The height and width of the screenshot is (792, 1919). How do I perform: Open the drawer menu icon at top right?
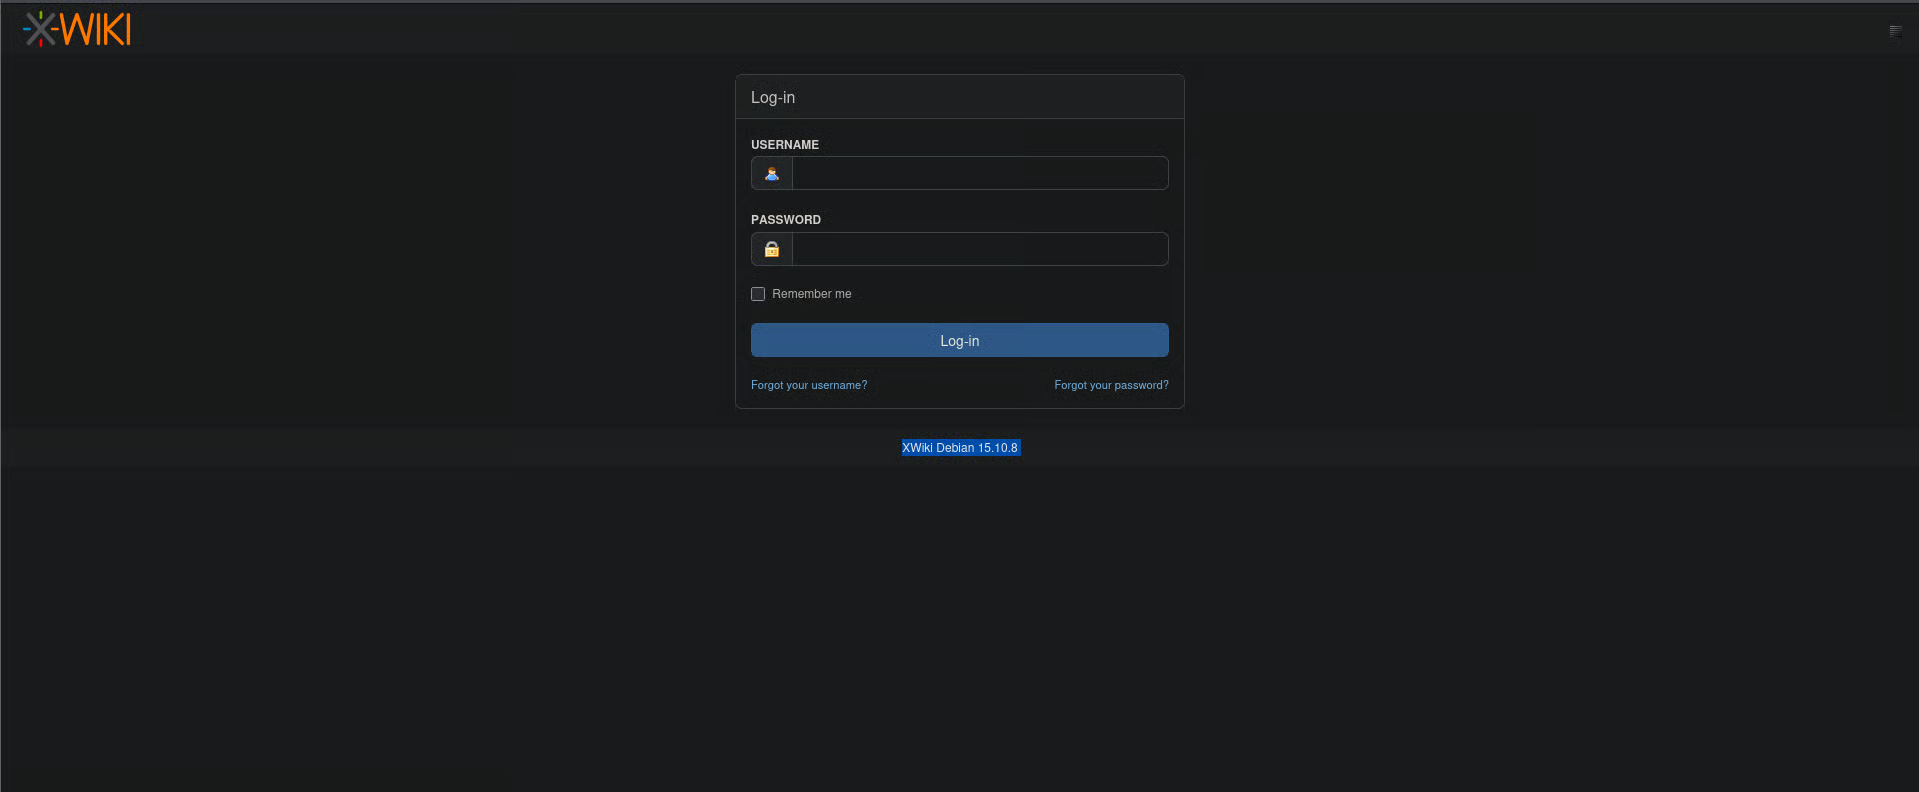(1895, 31)
